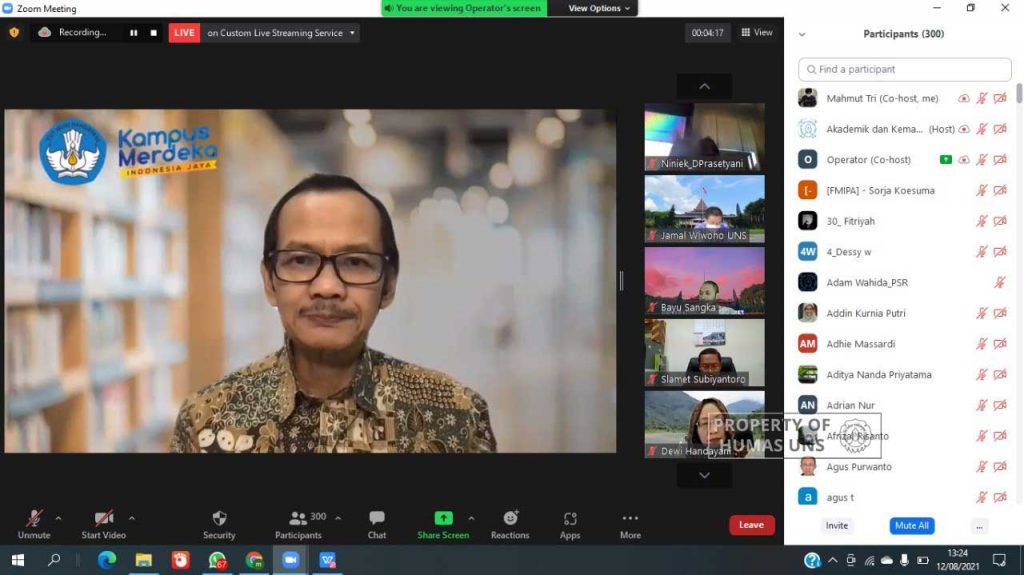The image size is (1024, 575).
Task: Select the Slamet Subiyantoro video thumbnail
Action: [x=705, y=353]
